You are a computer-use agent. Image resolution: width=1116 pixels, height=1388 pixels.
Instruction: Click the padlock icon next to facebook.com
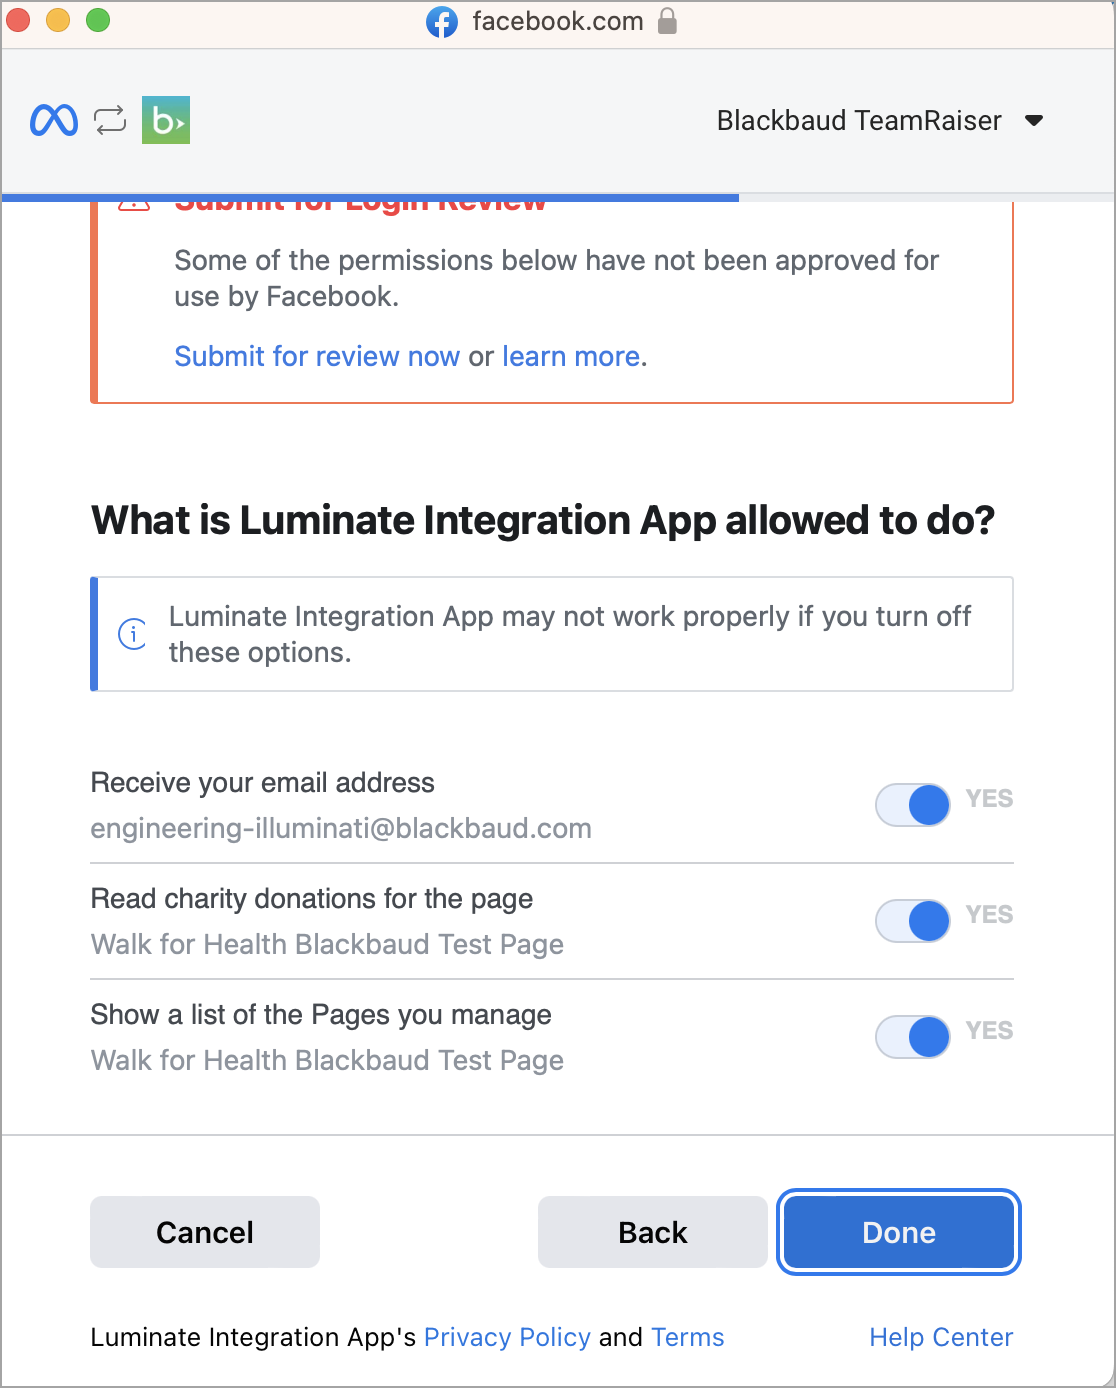point(666,21)
